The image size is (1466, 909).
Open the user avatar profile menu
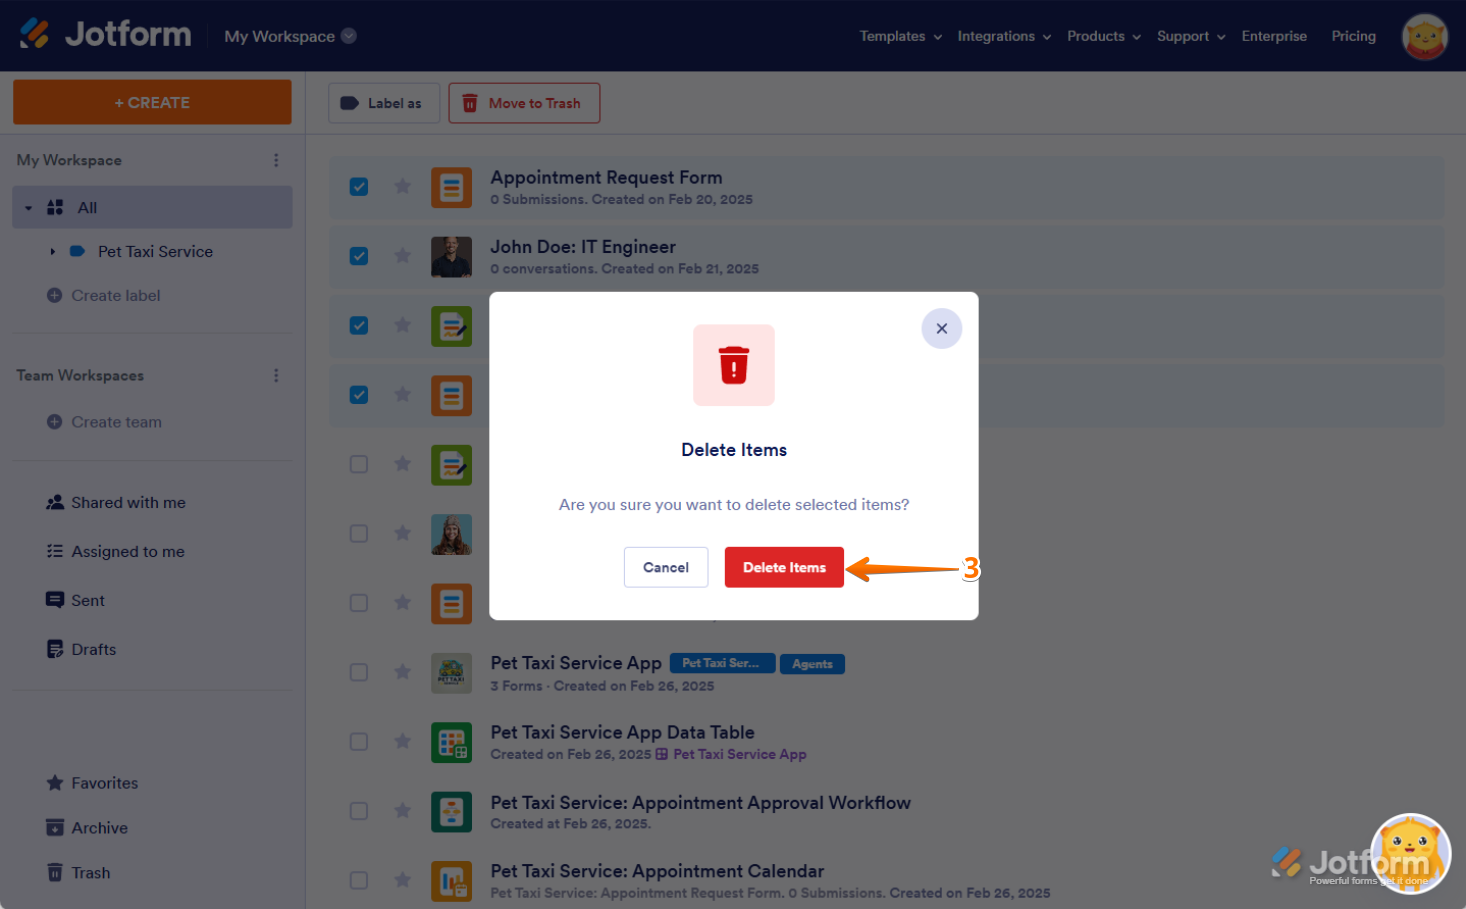pyautogui.click(x=1425, y=37)
